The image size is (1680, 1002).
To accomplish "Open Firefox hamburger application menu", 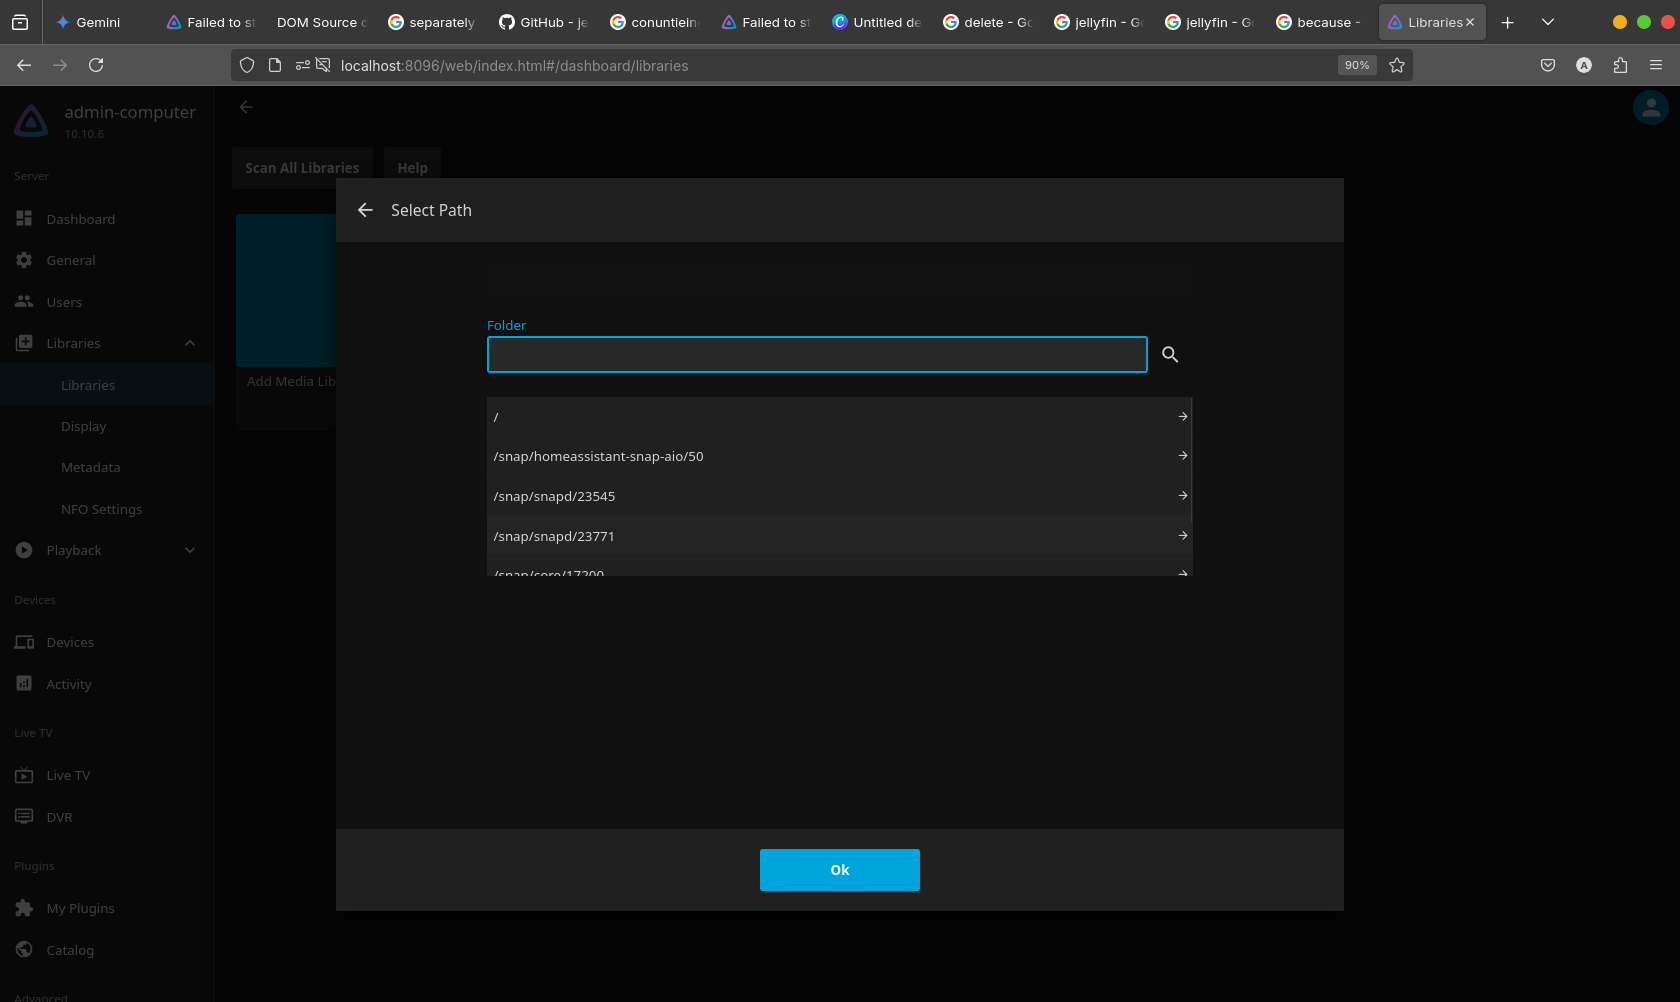I will (1656, 65).
